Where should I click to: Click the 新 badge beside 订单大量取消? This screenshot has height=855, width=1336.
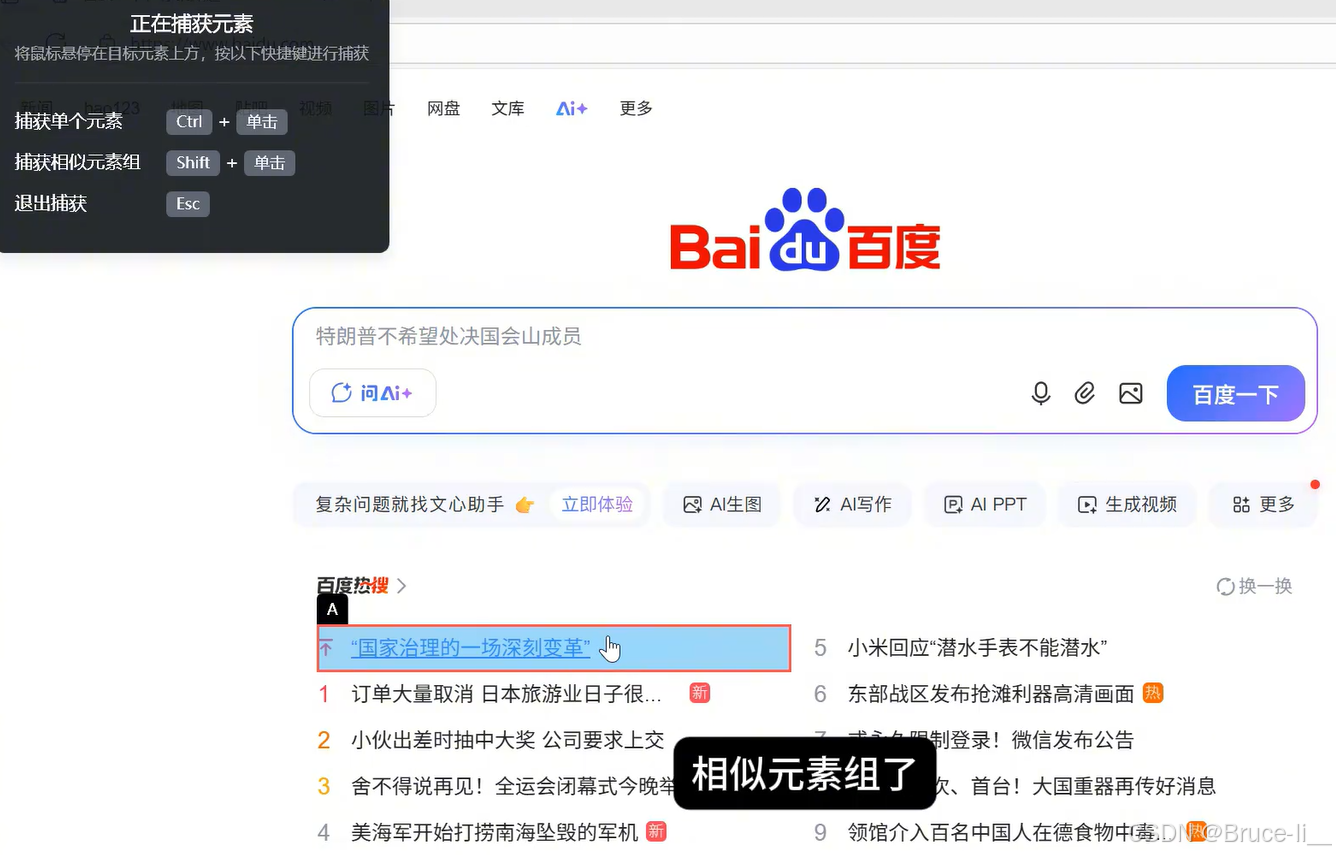click(700, 692)
